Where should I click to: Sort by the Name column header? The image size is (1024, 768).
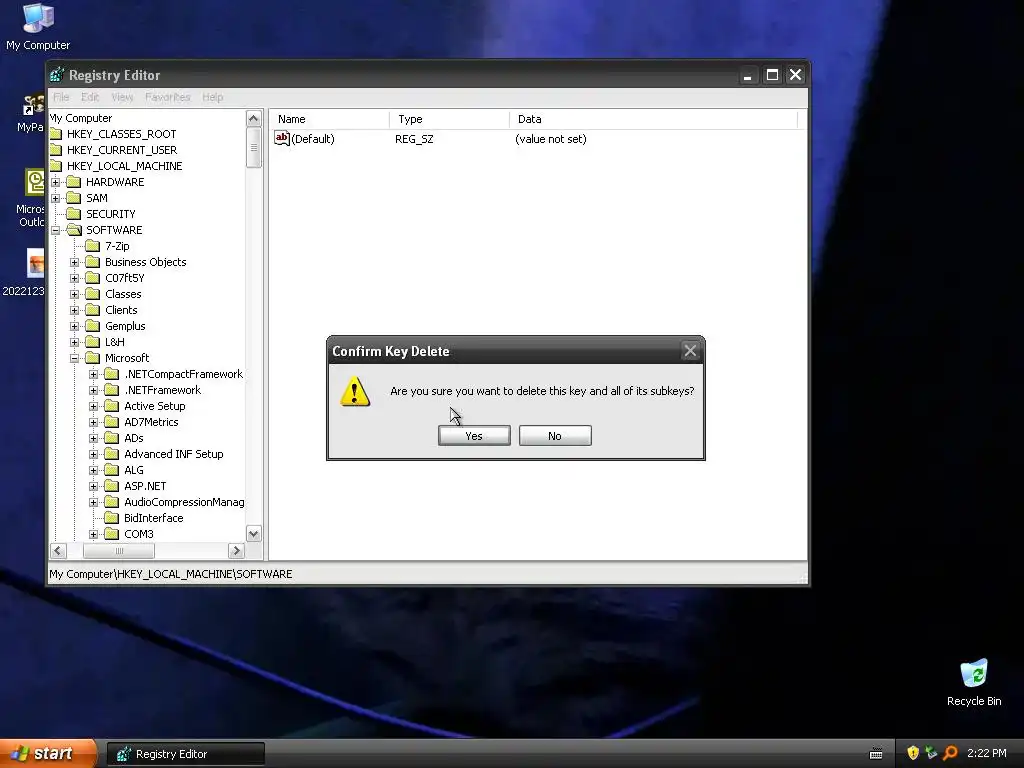[x=330, y=119]
